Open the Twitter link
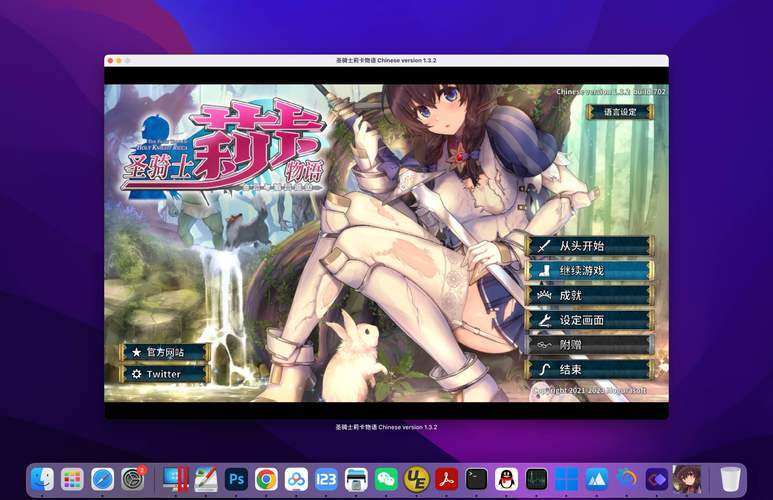Screen dimensions: 773x500 (165, 374)
